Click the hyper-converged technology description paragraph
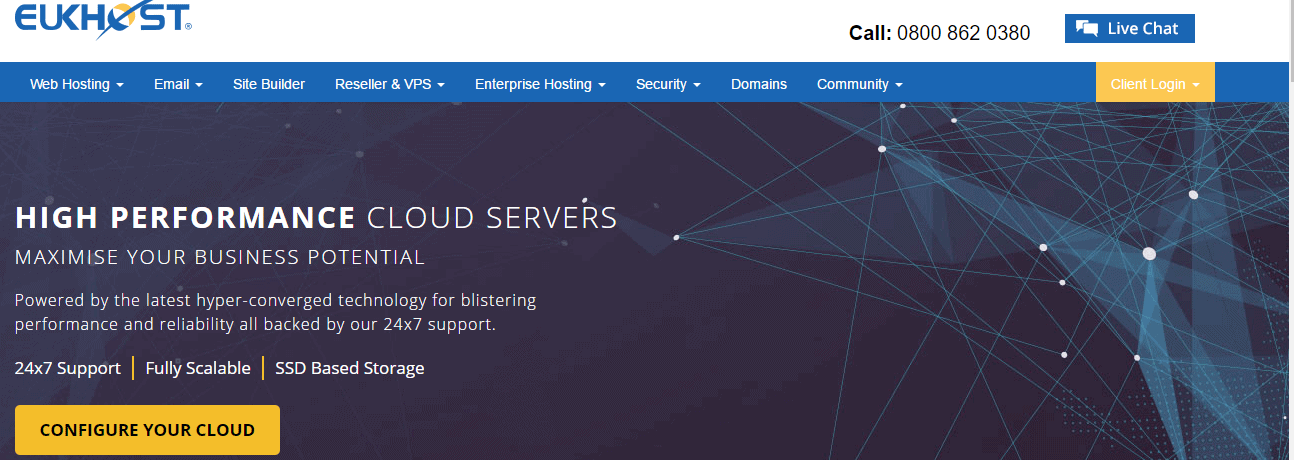The image size is (1294, 460). tap(275, 312)
